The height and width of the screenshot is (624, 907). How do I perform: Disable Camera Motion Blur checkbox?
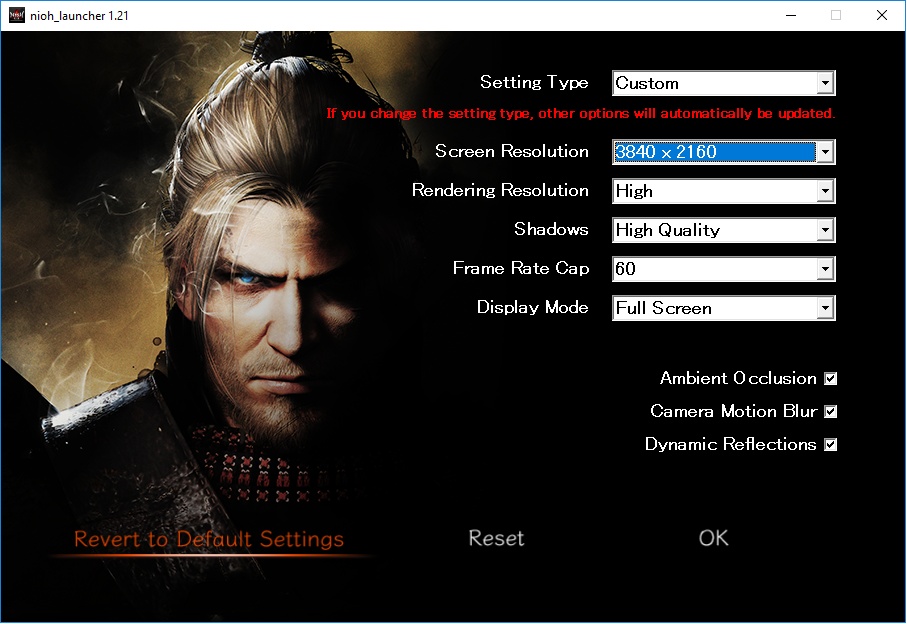pos(831,411)
